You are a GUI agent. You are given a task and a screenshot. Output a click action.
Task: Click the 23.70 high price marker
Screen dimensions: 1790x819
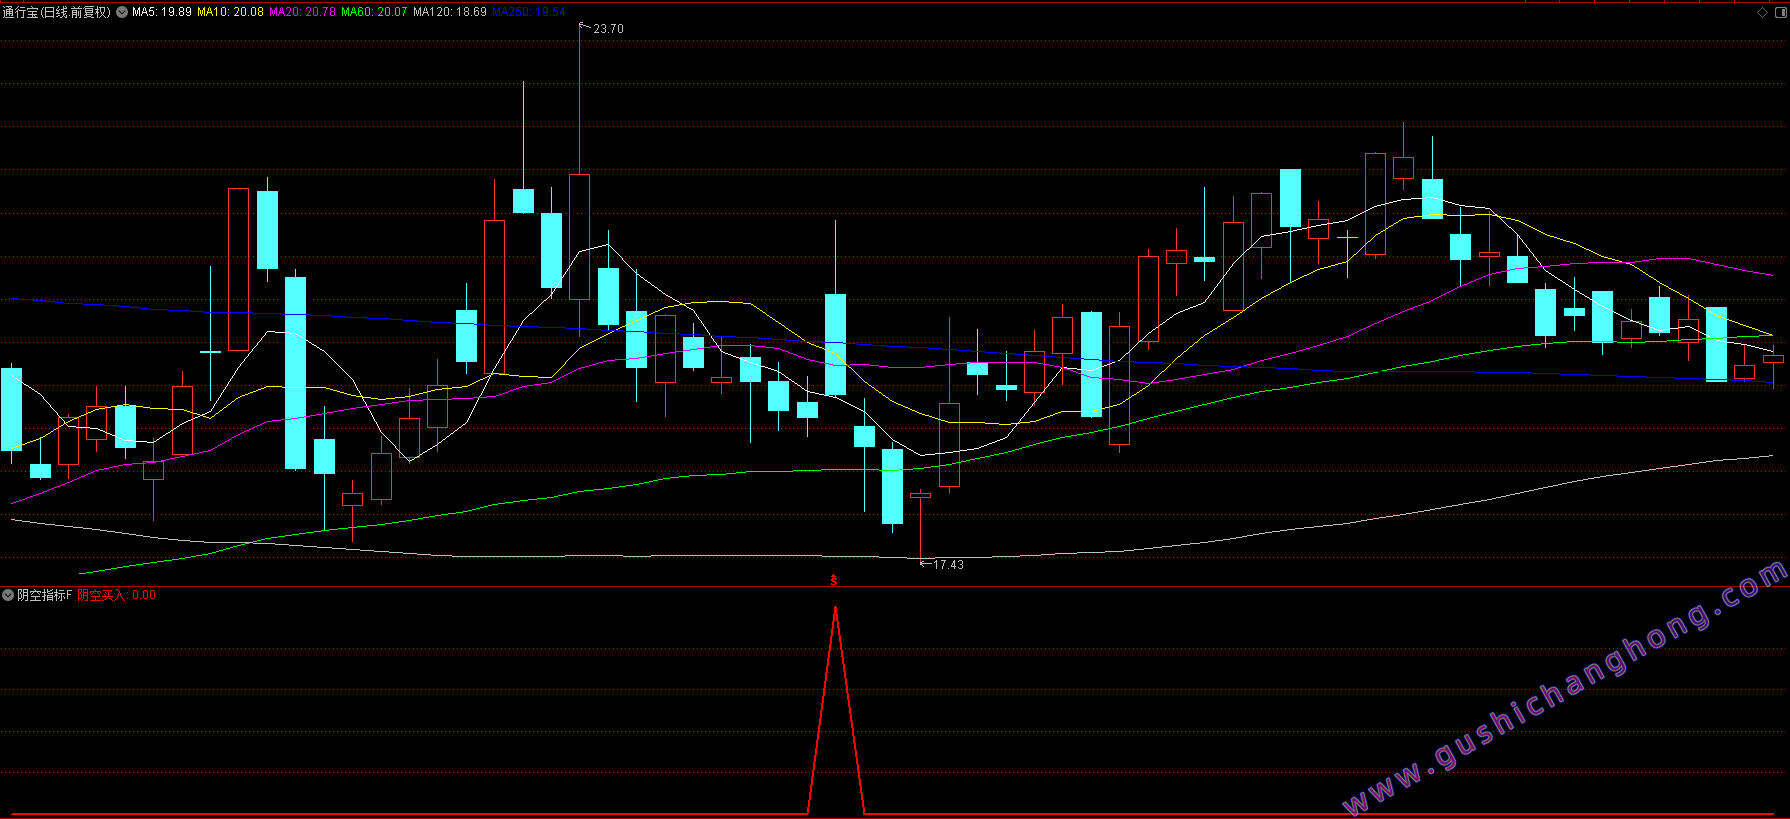[x=608, y=29]
